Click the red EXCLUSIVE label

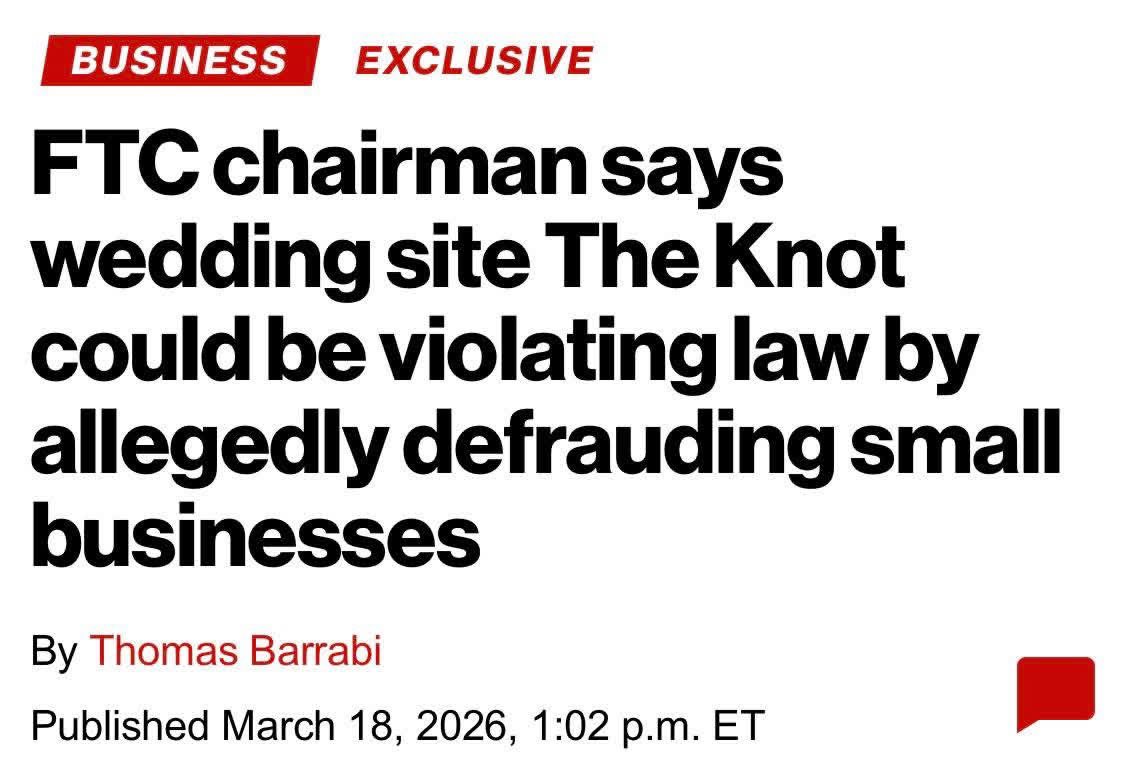click(473, 60)
